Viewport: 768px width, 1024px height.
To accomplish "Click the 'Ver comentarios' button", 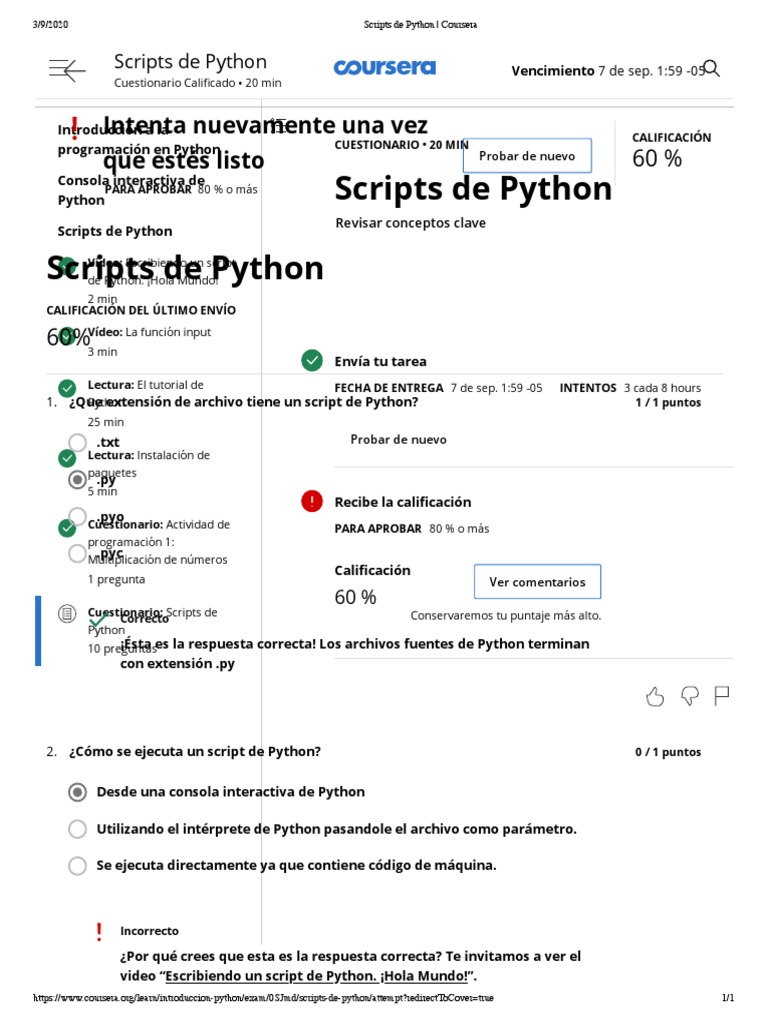I will (537, 582).
